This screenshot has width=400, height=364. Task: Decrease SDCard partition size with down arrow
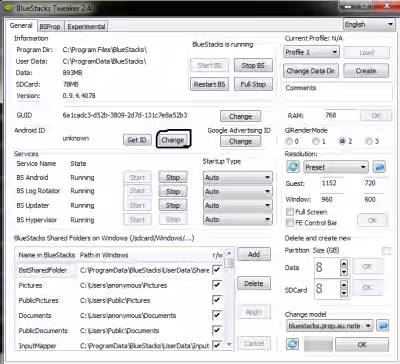tap(344, 293)
